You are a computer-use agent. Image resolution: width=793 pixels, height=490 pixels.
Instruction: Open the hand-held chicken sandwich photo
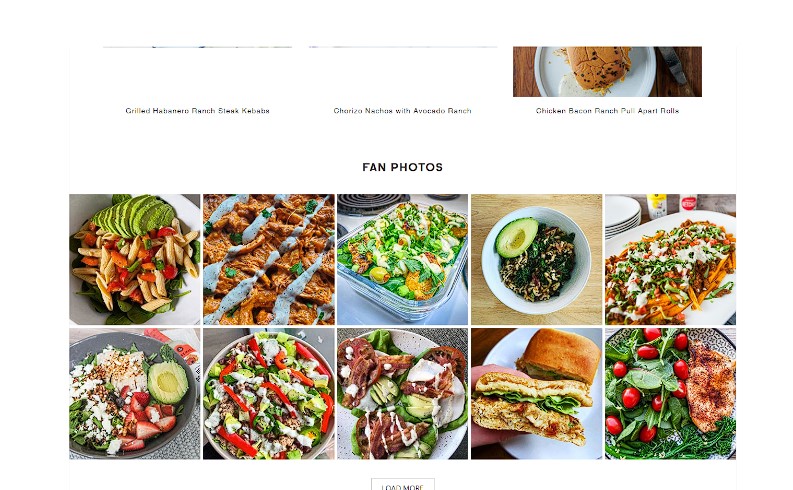point(537,393)
